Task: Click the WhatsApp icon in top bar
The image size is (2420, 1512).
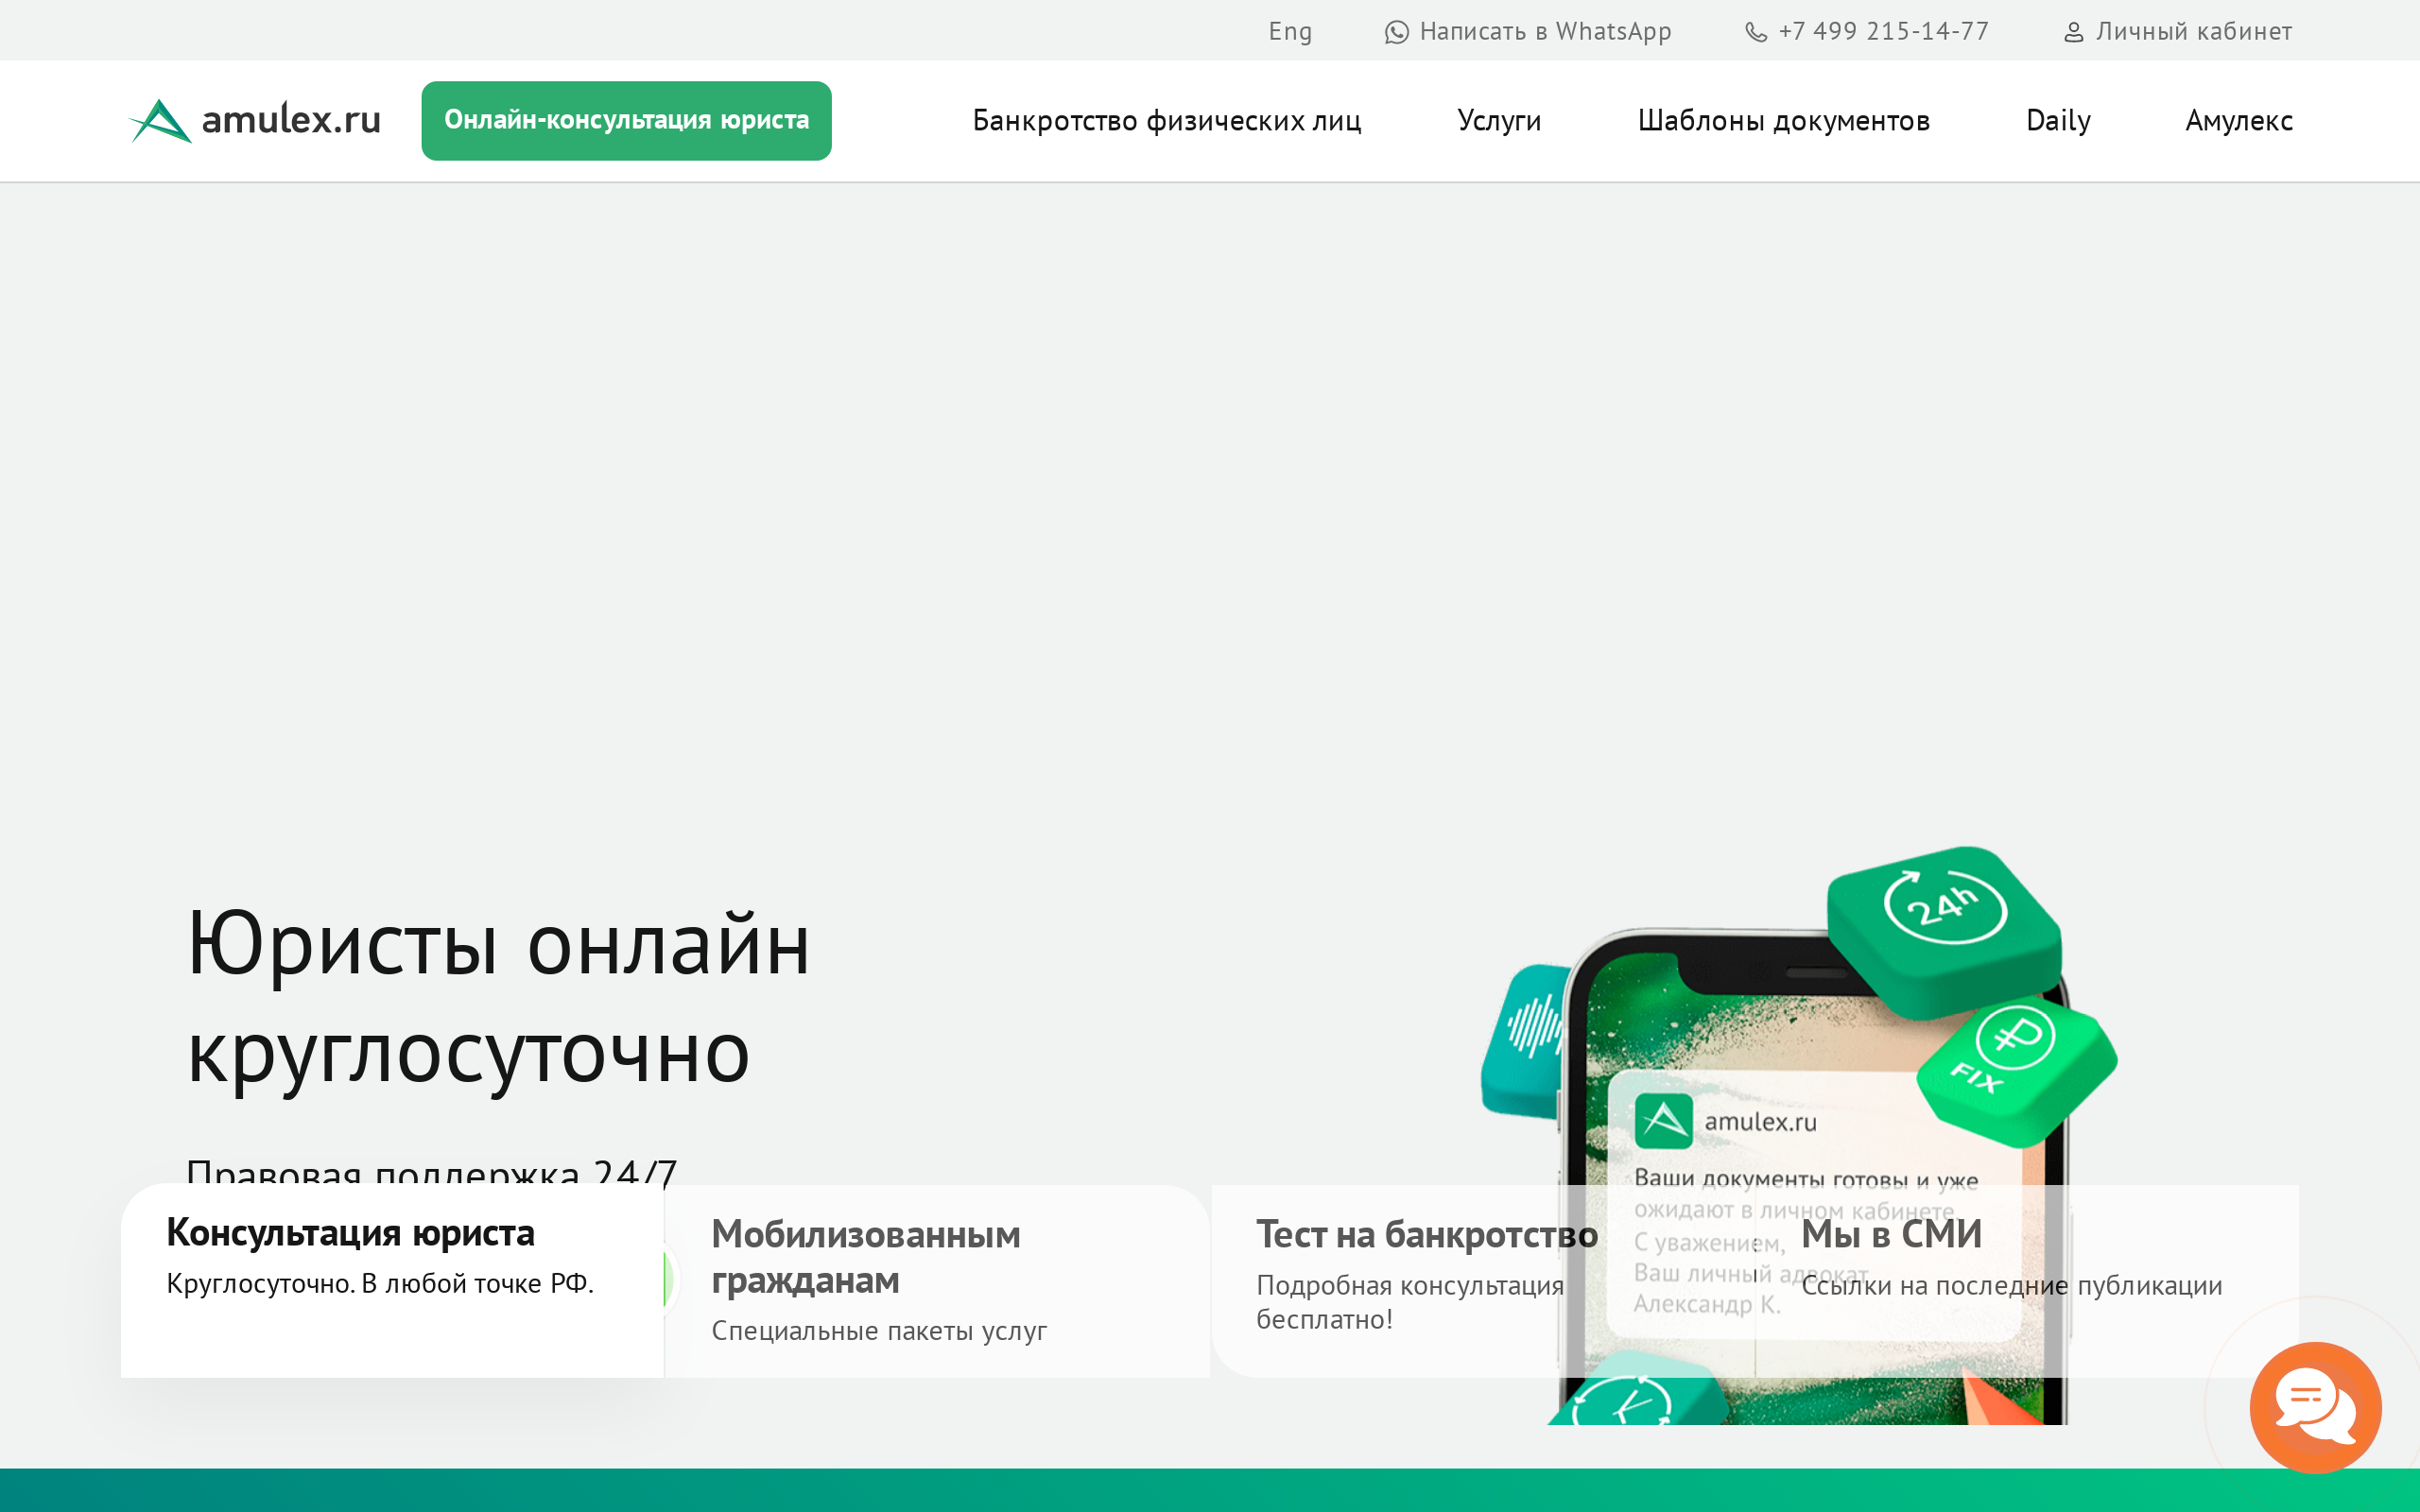Action: (1396, 32)
